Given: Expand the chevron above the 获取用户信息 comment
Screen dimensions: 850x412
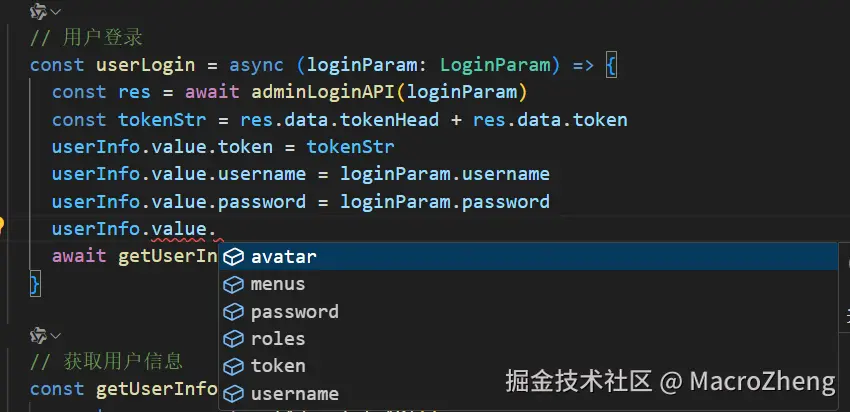Looking at the screenshot, I should coord(56,335).
